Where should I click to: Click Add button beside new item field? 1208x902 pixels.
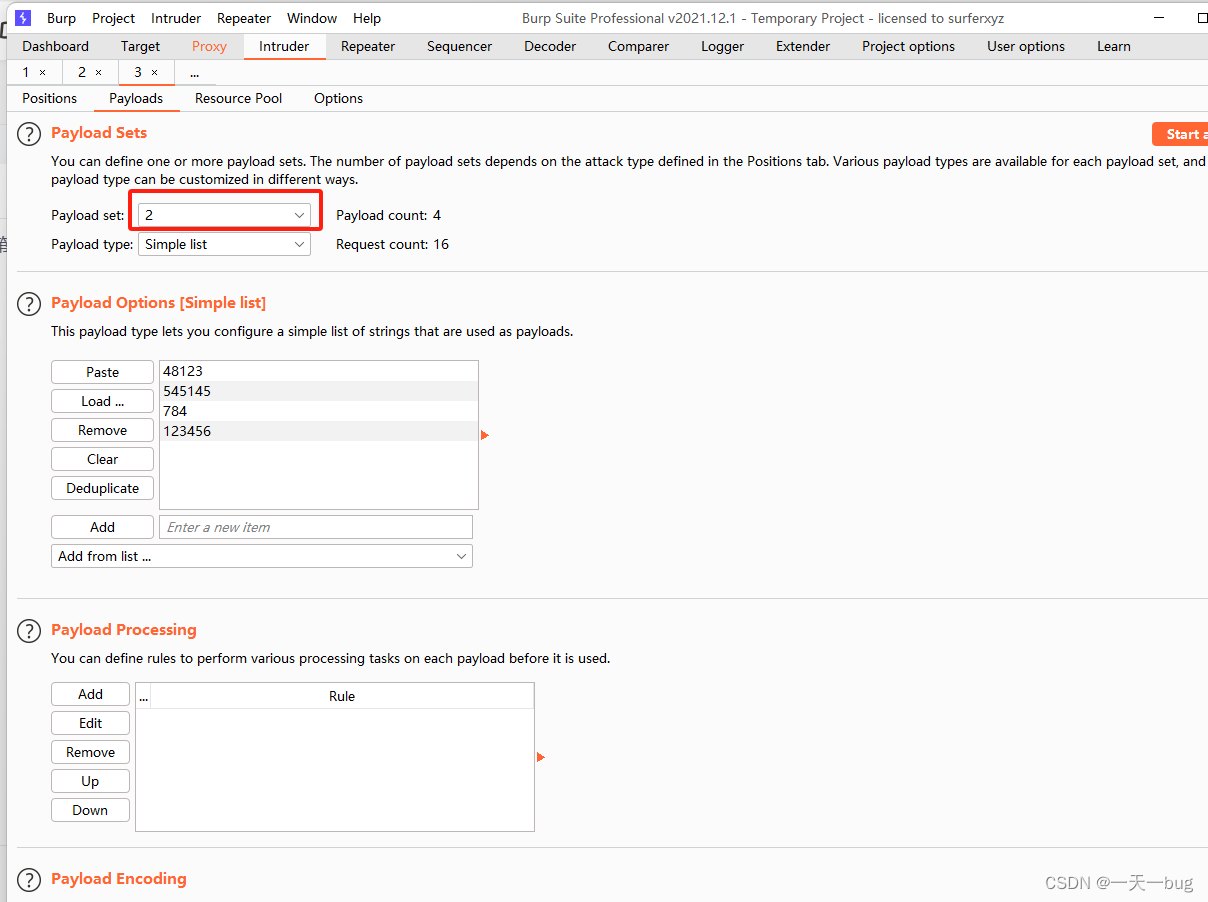tap(103, 527)
